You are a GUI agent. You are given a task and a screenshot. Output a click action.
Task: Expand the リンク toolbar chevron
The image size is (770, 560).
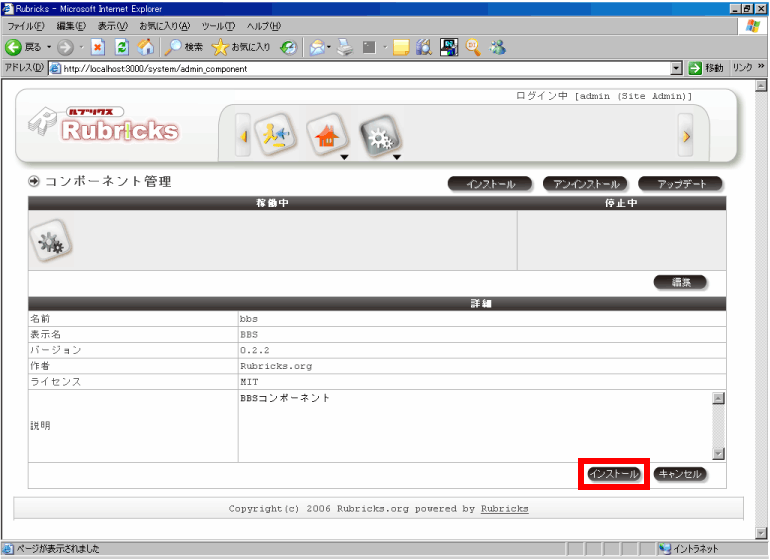pyautogui.click(x=761, y=66)
